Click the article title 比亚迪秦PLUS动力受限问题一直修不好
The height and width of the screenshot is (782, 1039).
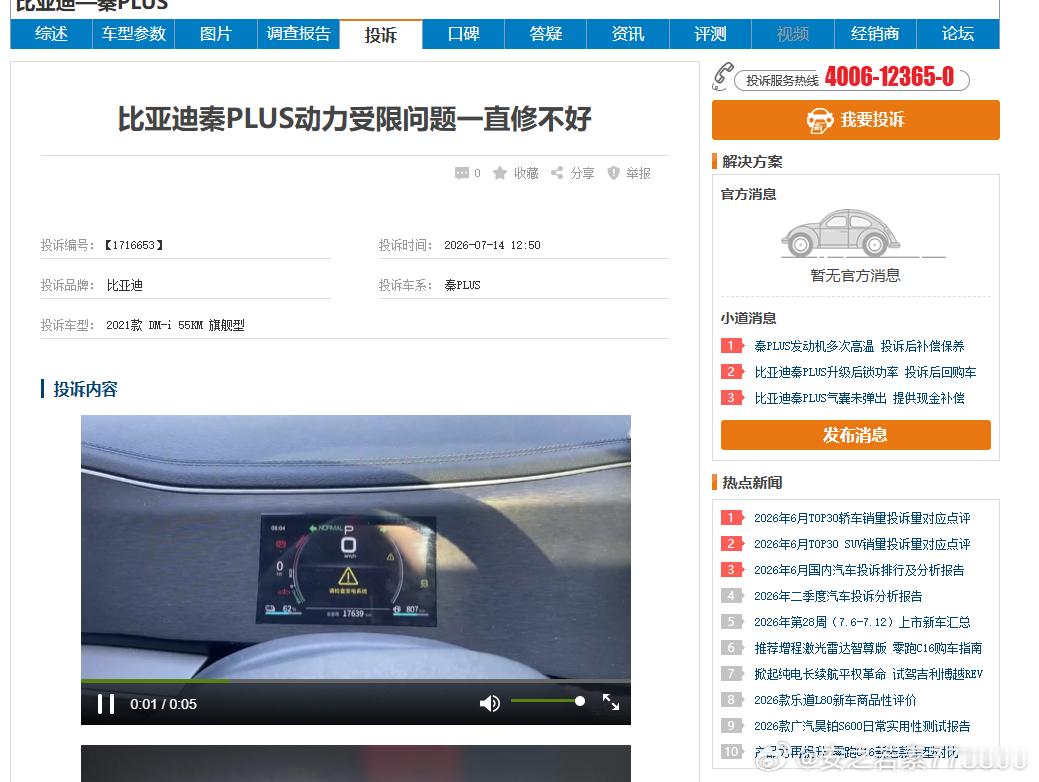tap(355, 119)
